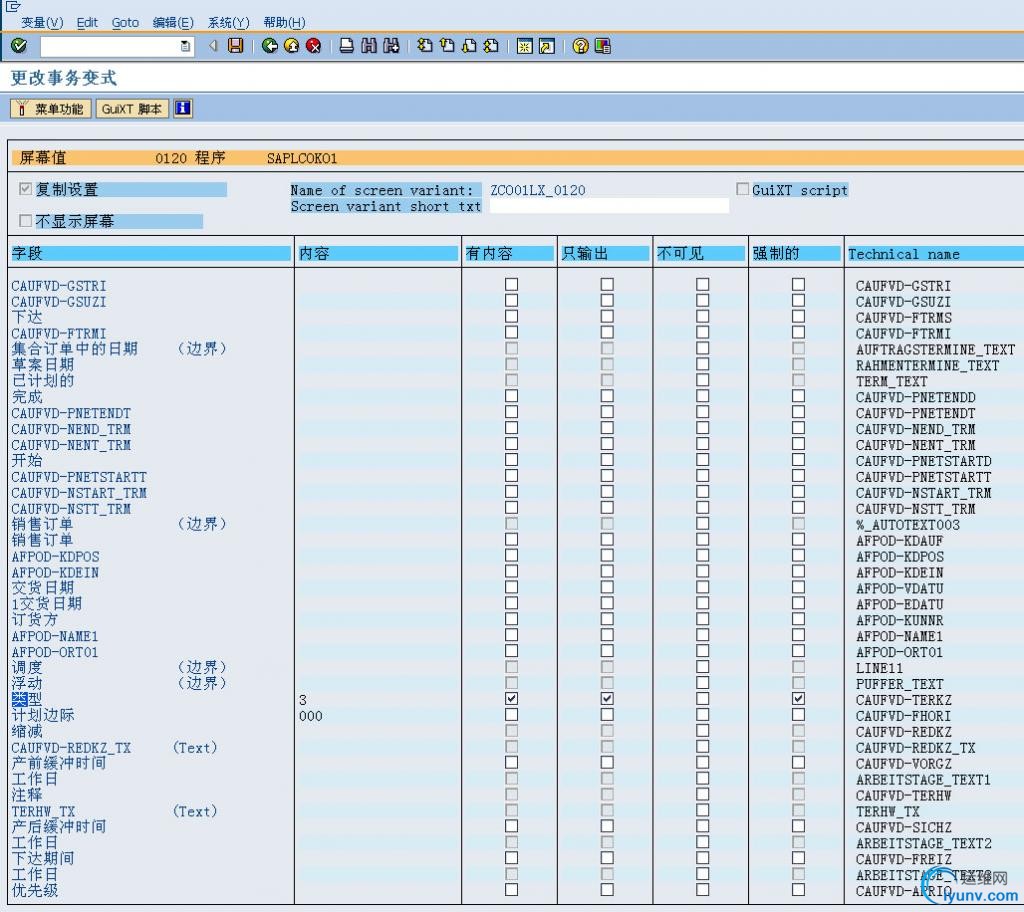Click the 菜单功能 button
Screen dimensions: 1024x912
click(x=50, y=108)
